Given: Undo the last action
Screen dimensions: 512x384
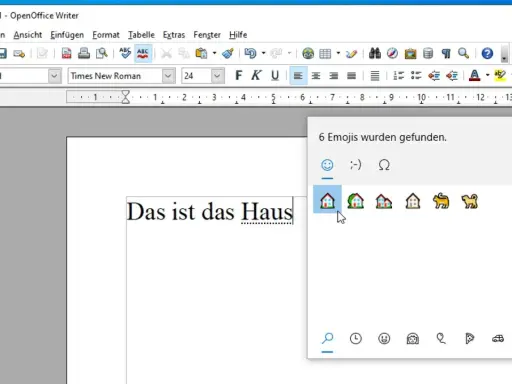Looking at the screenshot, I should [250, 53].
